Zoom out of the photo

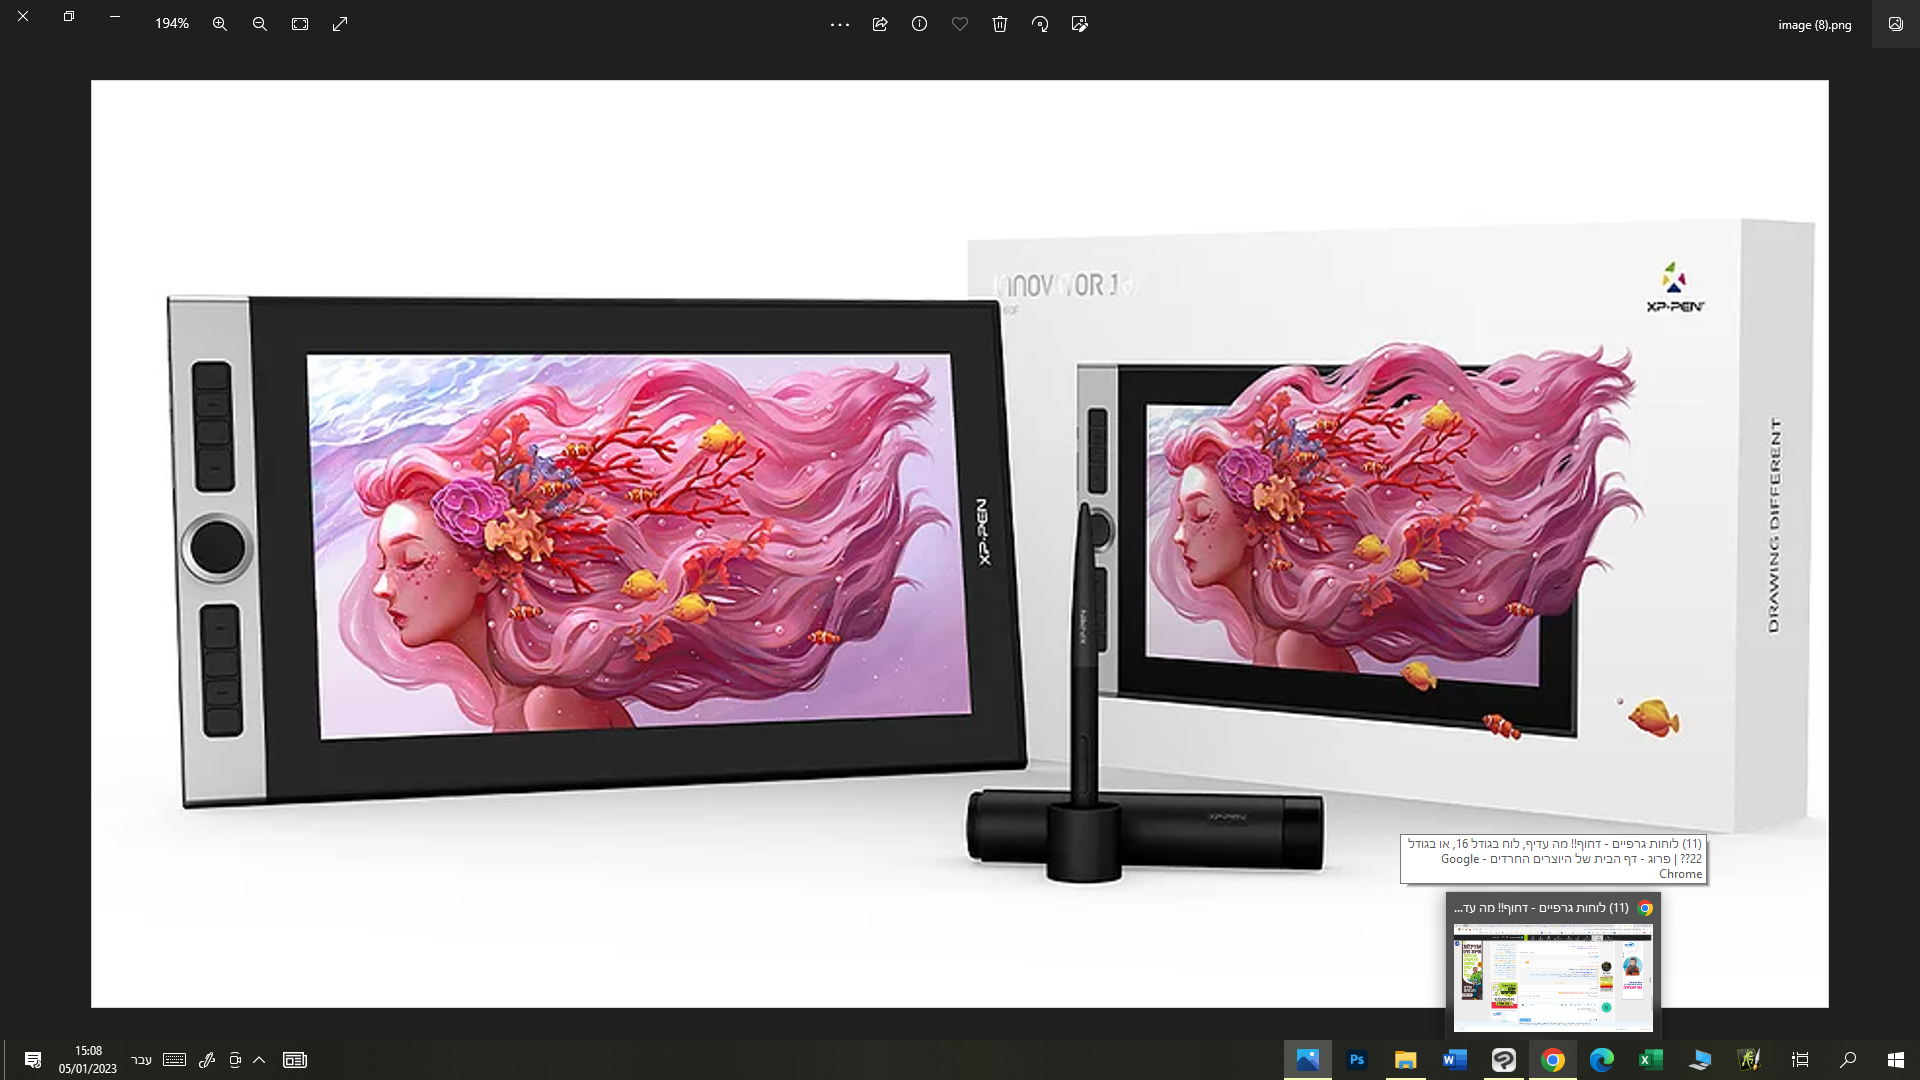pyautogui.click(x=260, y=24)
